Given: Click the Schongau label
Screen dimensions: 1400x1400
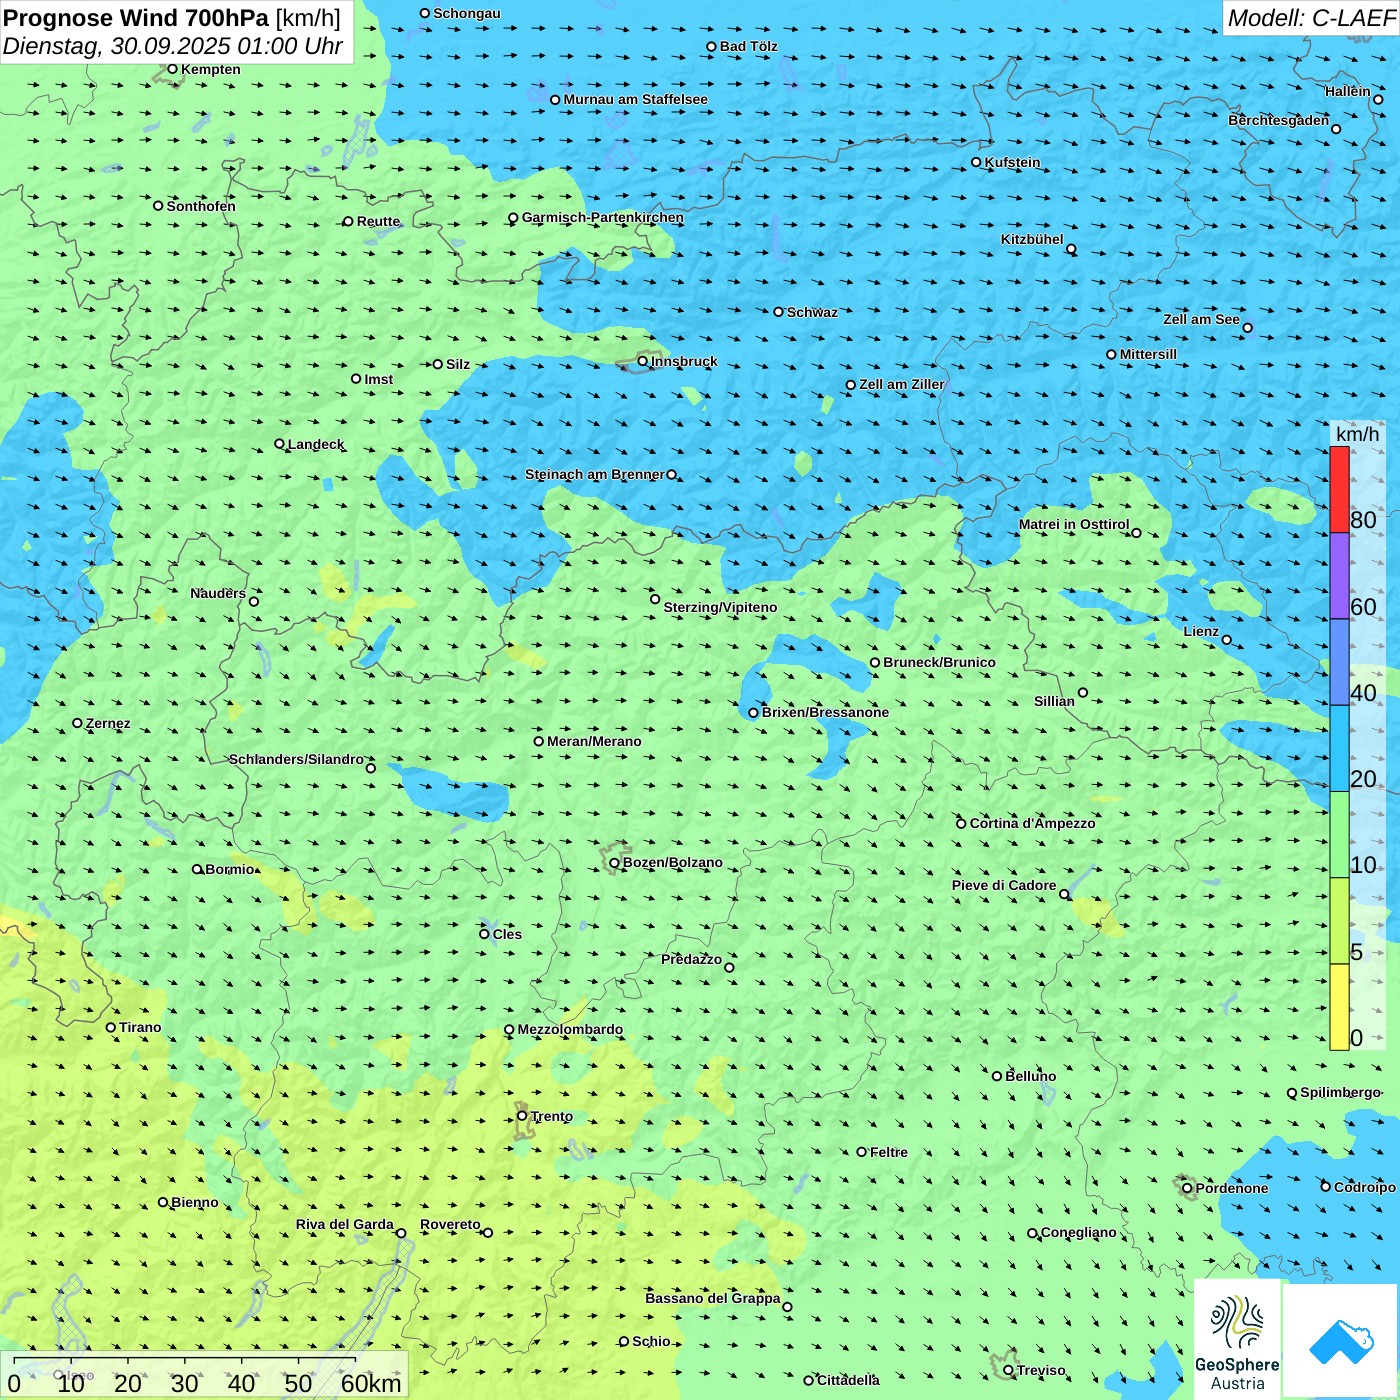Looking at the screenshot, I should [467, 13].
